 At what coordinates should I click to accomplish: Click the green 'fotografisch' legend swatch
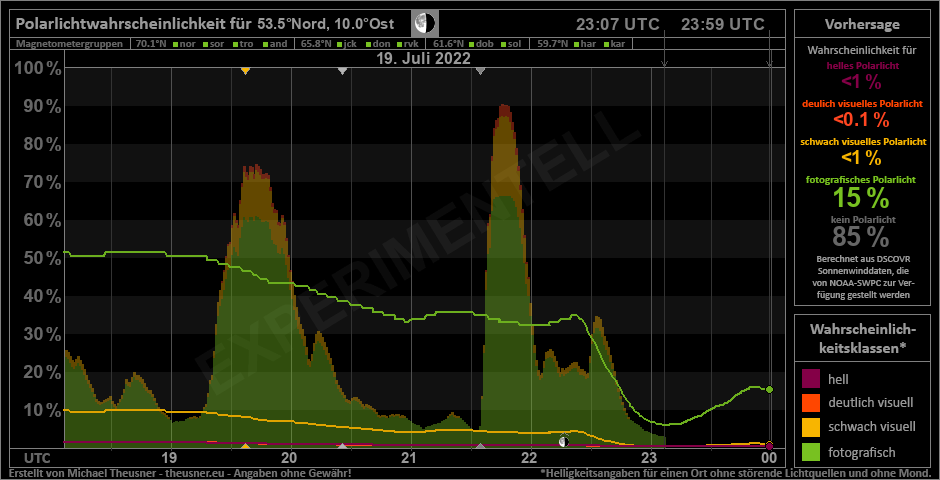pos(812,451)
